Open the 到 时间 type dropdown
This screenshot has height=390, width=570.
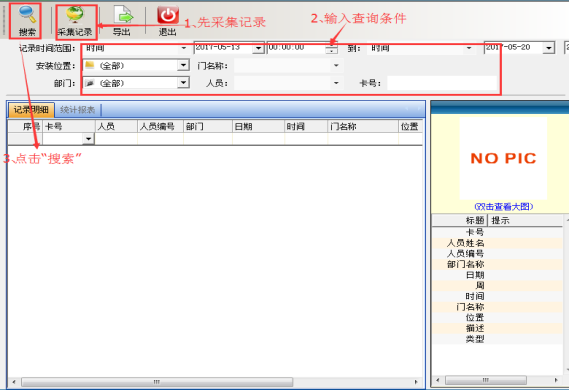(469, 48)
